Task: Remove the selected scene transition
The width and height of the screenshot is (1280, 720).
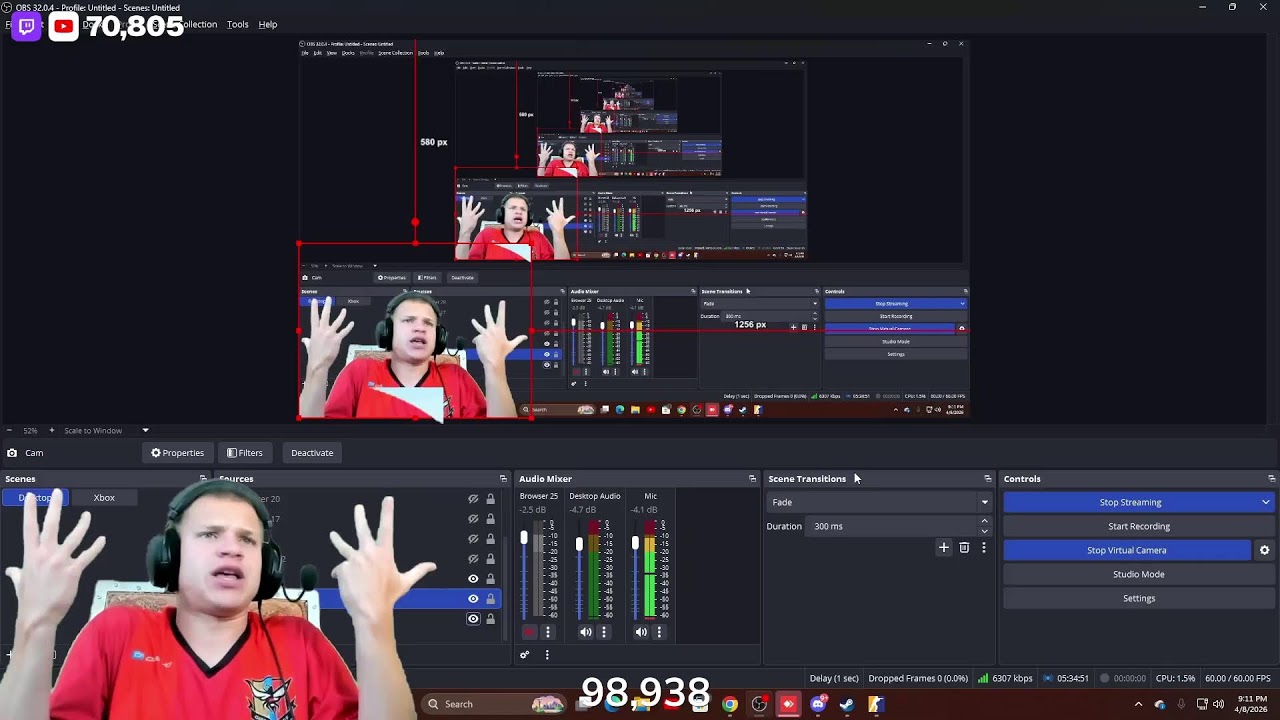Action: coord(964,547)
